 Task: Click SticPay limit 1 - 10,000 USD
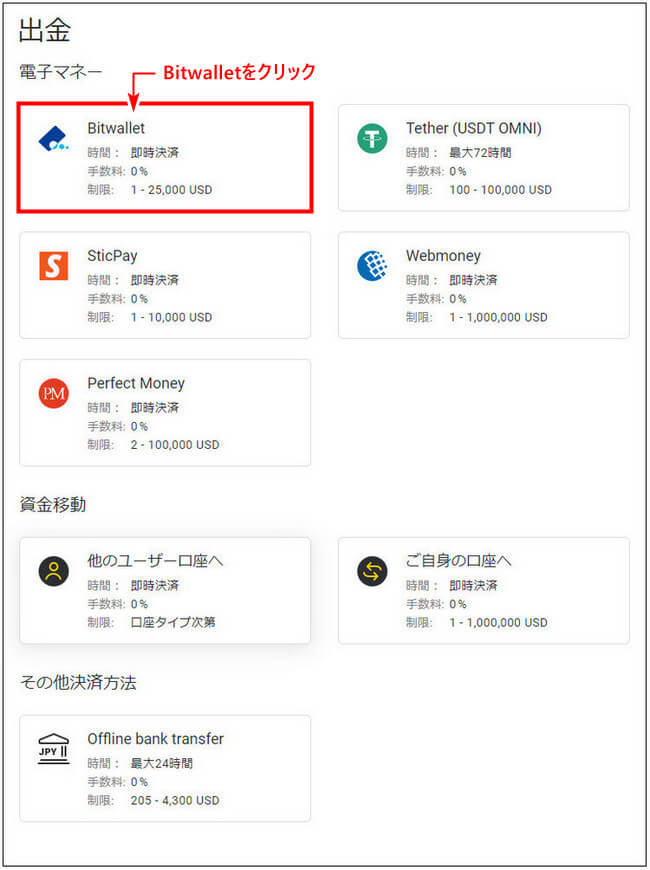172,317
